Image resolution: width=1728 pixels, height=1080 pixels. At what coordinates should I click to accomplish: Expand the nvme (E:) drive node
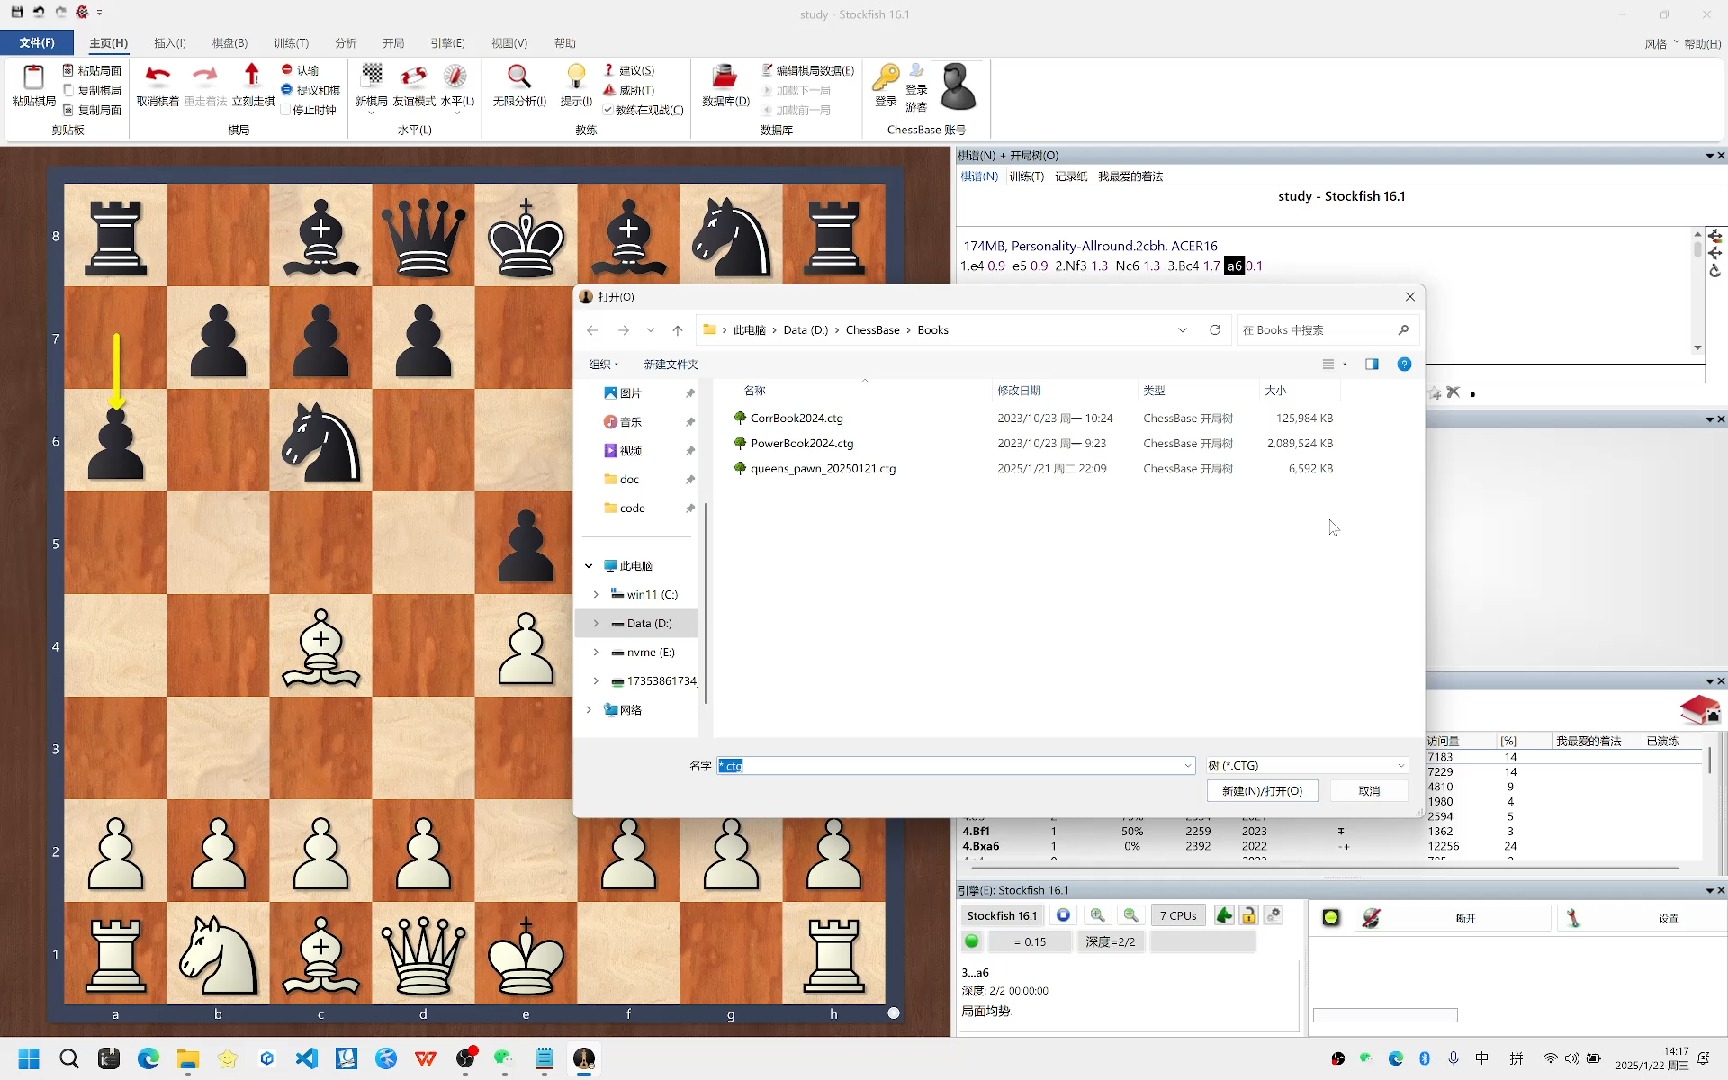(597, 652)
